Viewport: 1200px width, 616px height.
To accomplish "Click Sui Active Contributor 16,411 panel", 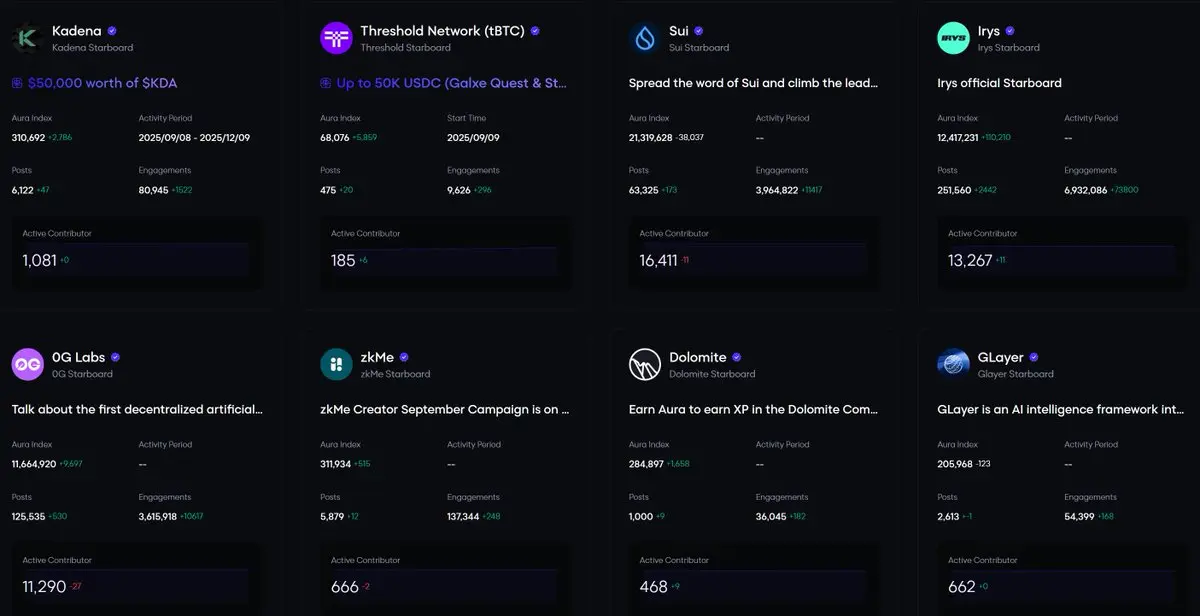I will tap(755, 253).
